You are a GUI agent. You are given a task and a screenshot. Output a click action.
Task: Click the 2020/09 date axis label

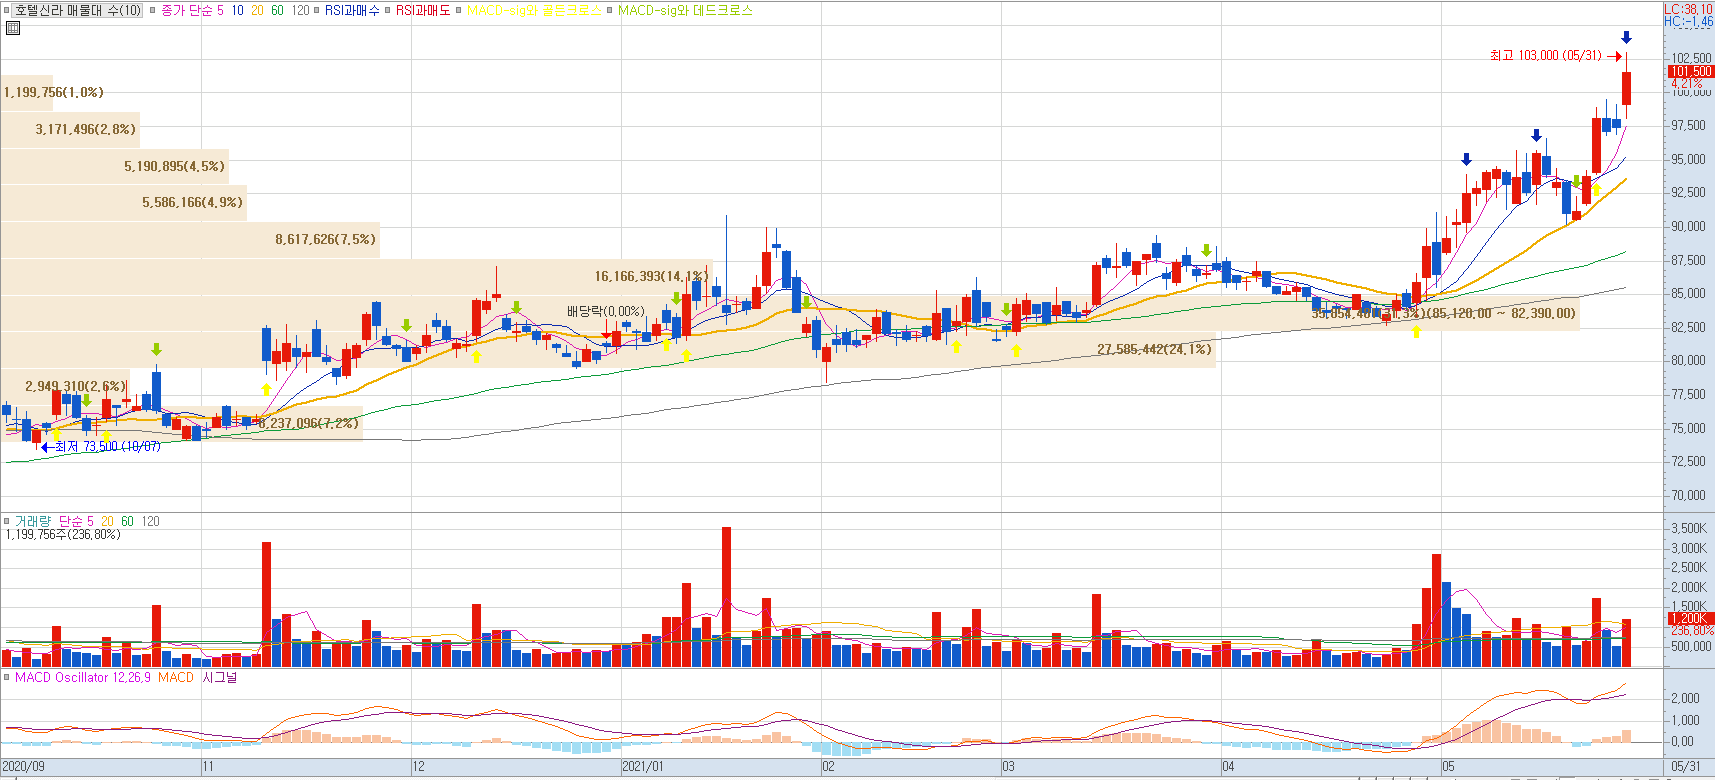pos(24,767)
